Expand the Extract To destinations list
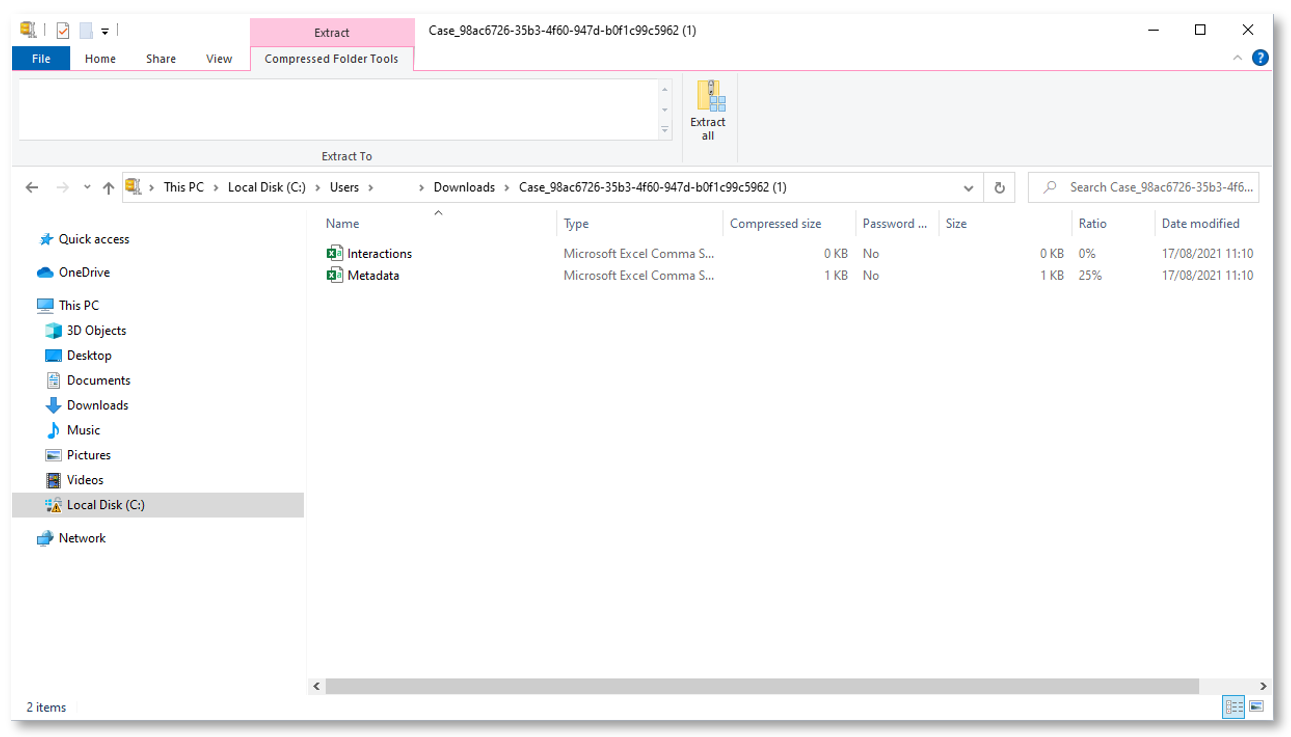 (x=665, y=130)
